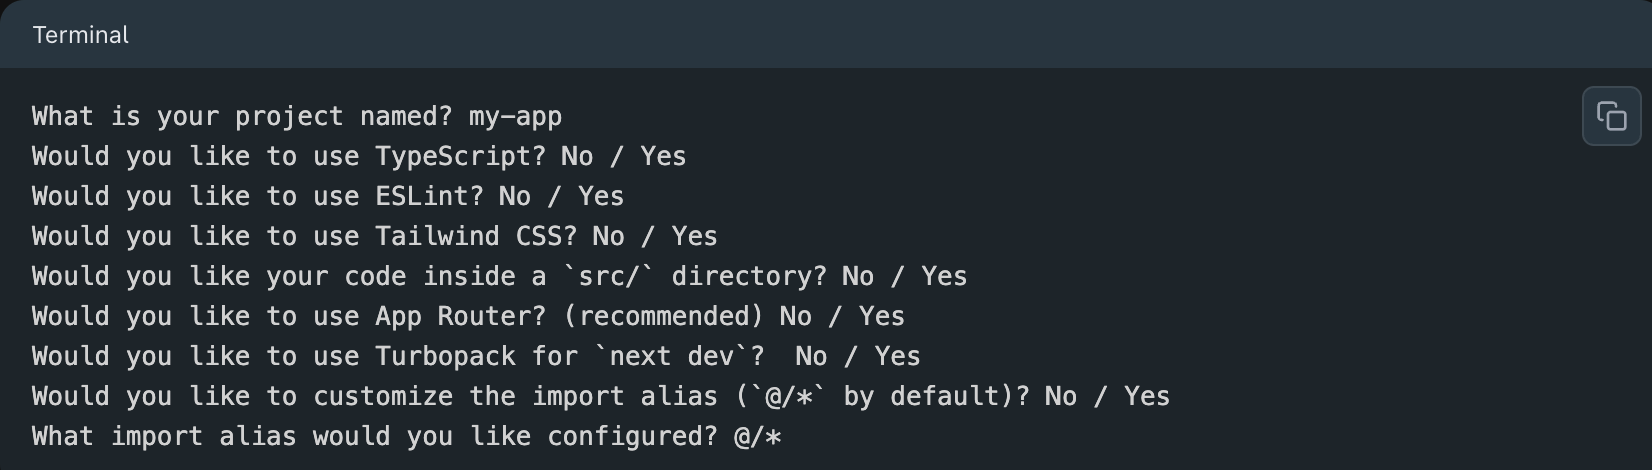Image resolution: width=1652 pixels, height=470 pixels.
Task: Choose No for the ESLint prompt
Action: pos(514,196)
